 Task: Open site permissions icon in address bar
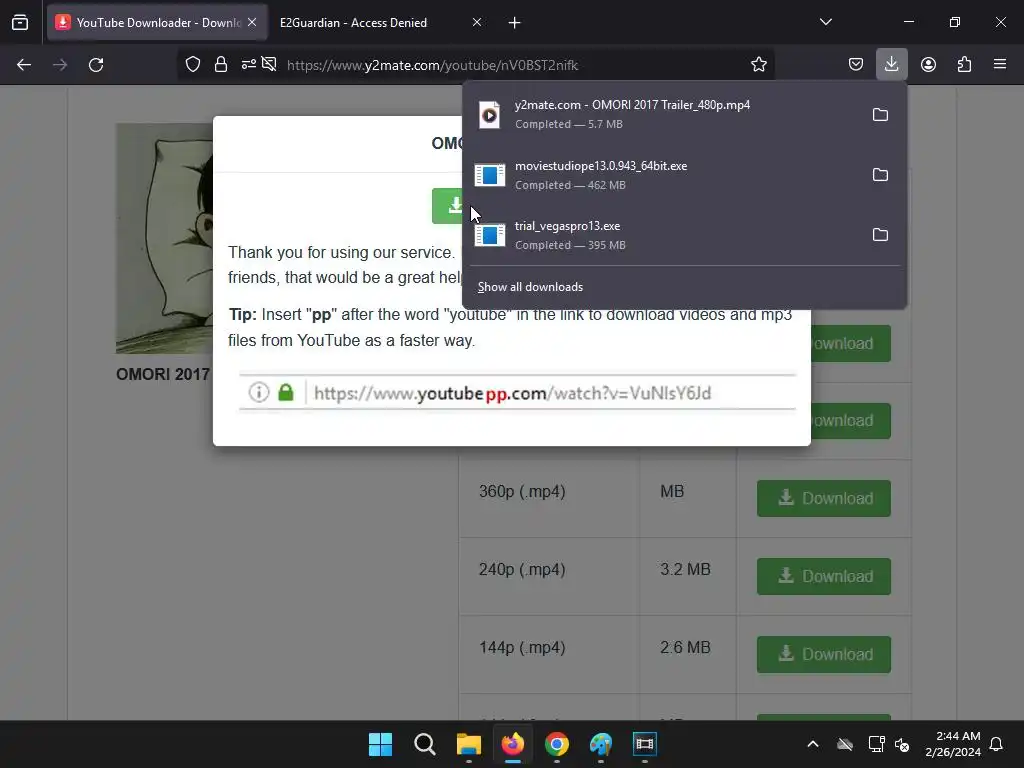(248, 64)
